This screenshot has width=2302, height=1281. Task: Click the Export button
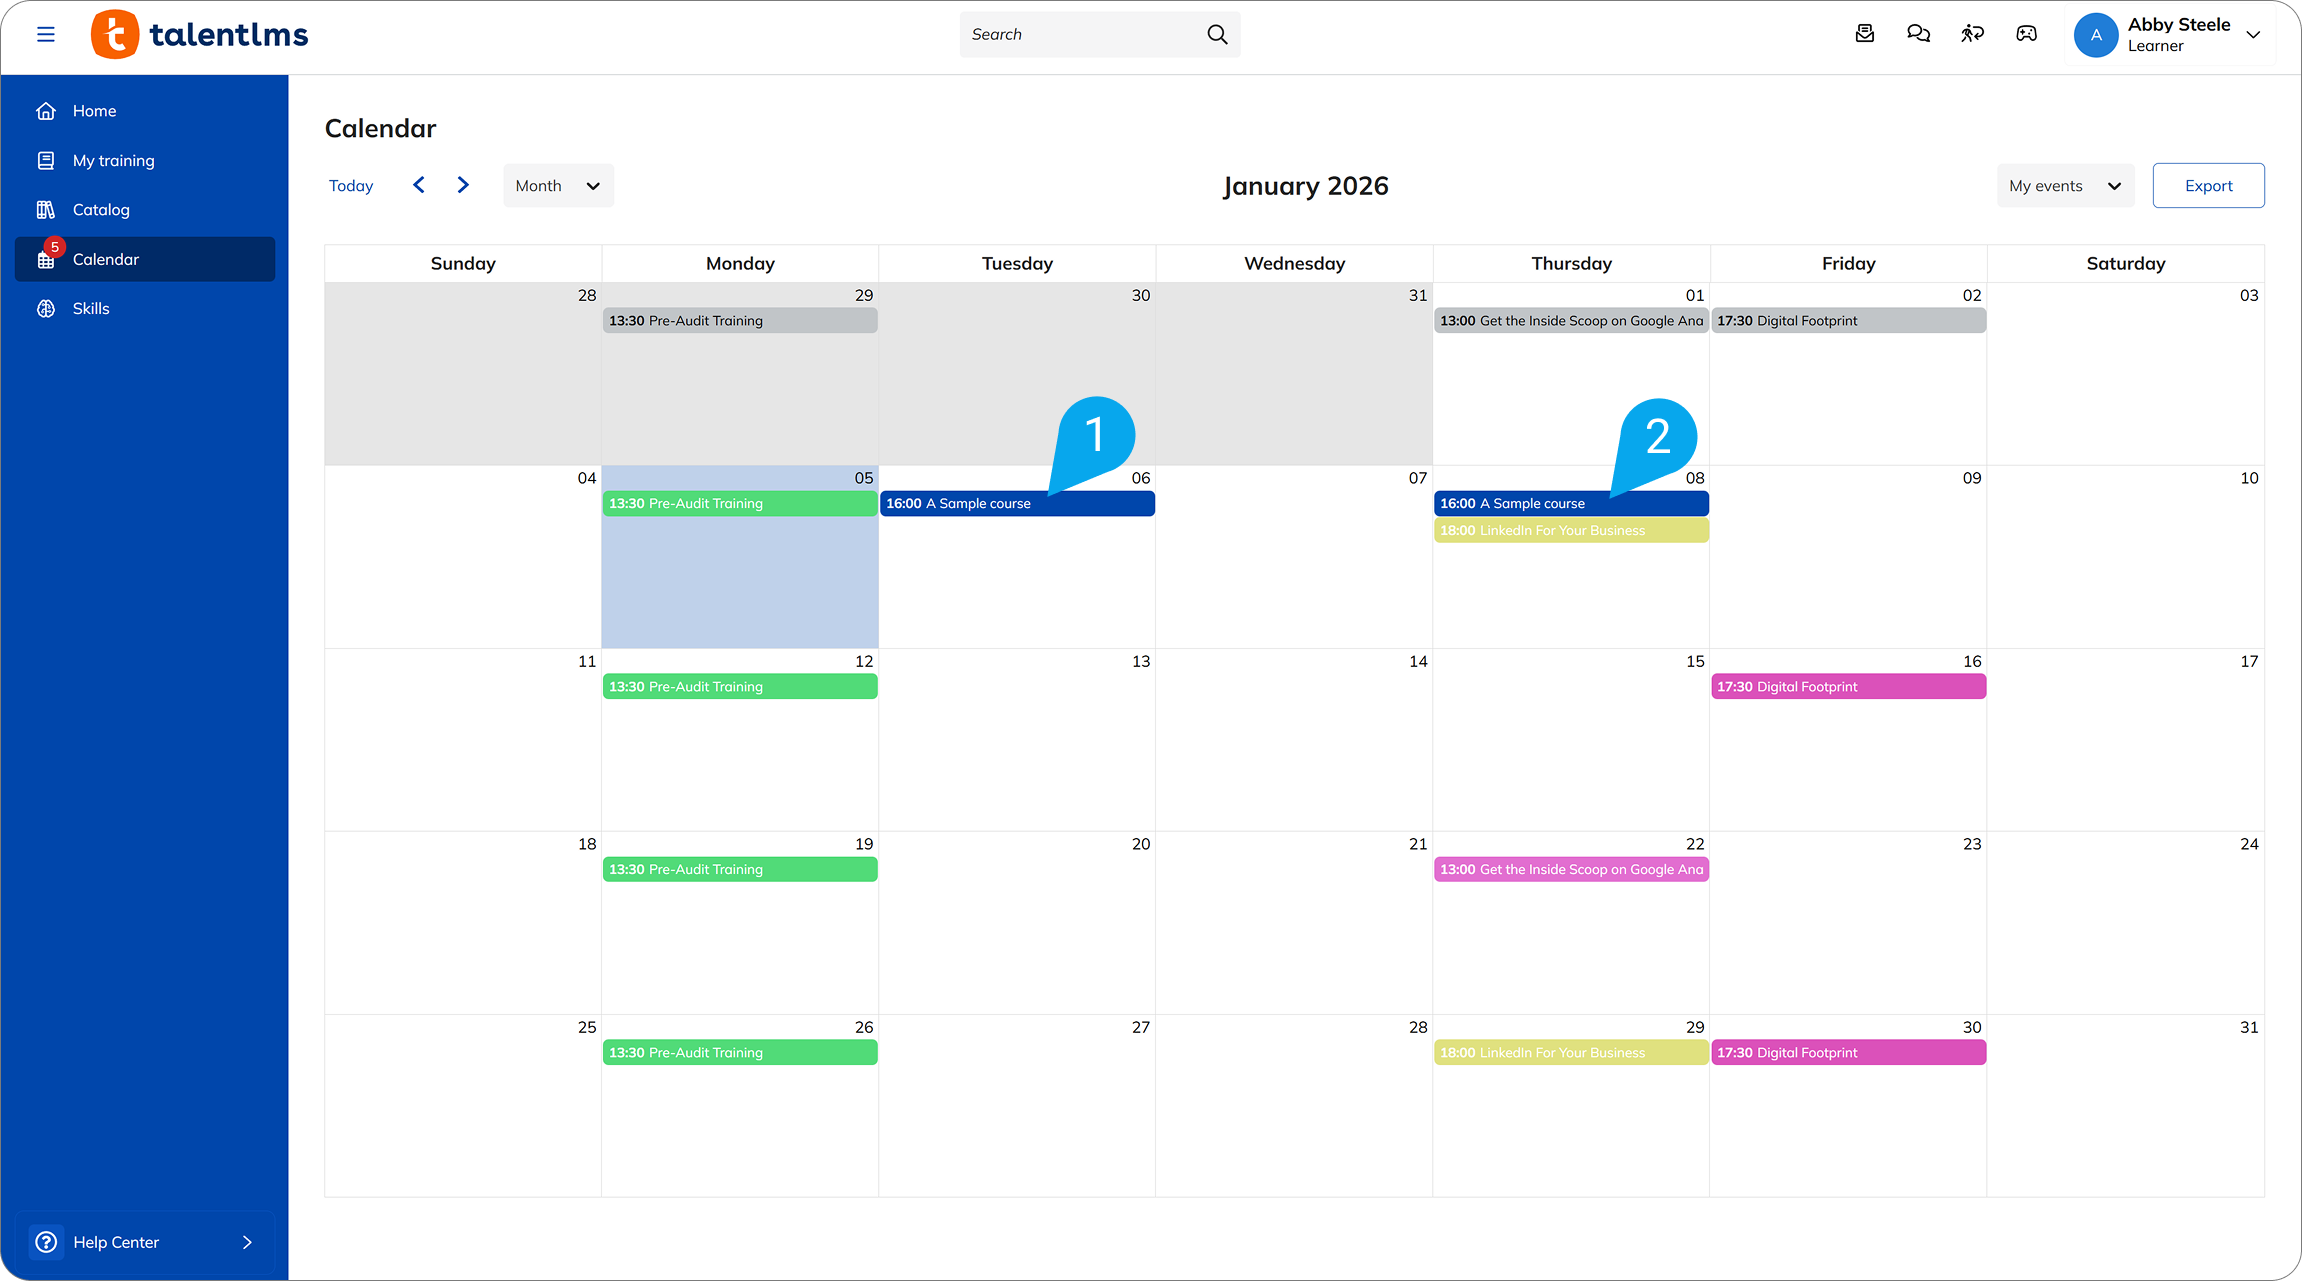[2208, 185]
